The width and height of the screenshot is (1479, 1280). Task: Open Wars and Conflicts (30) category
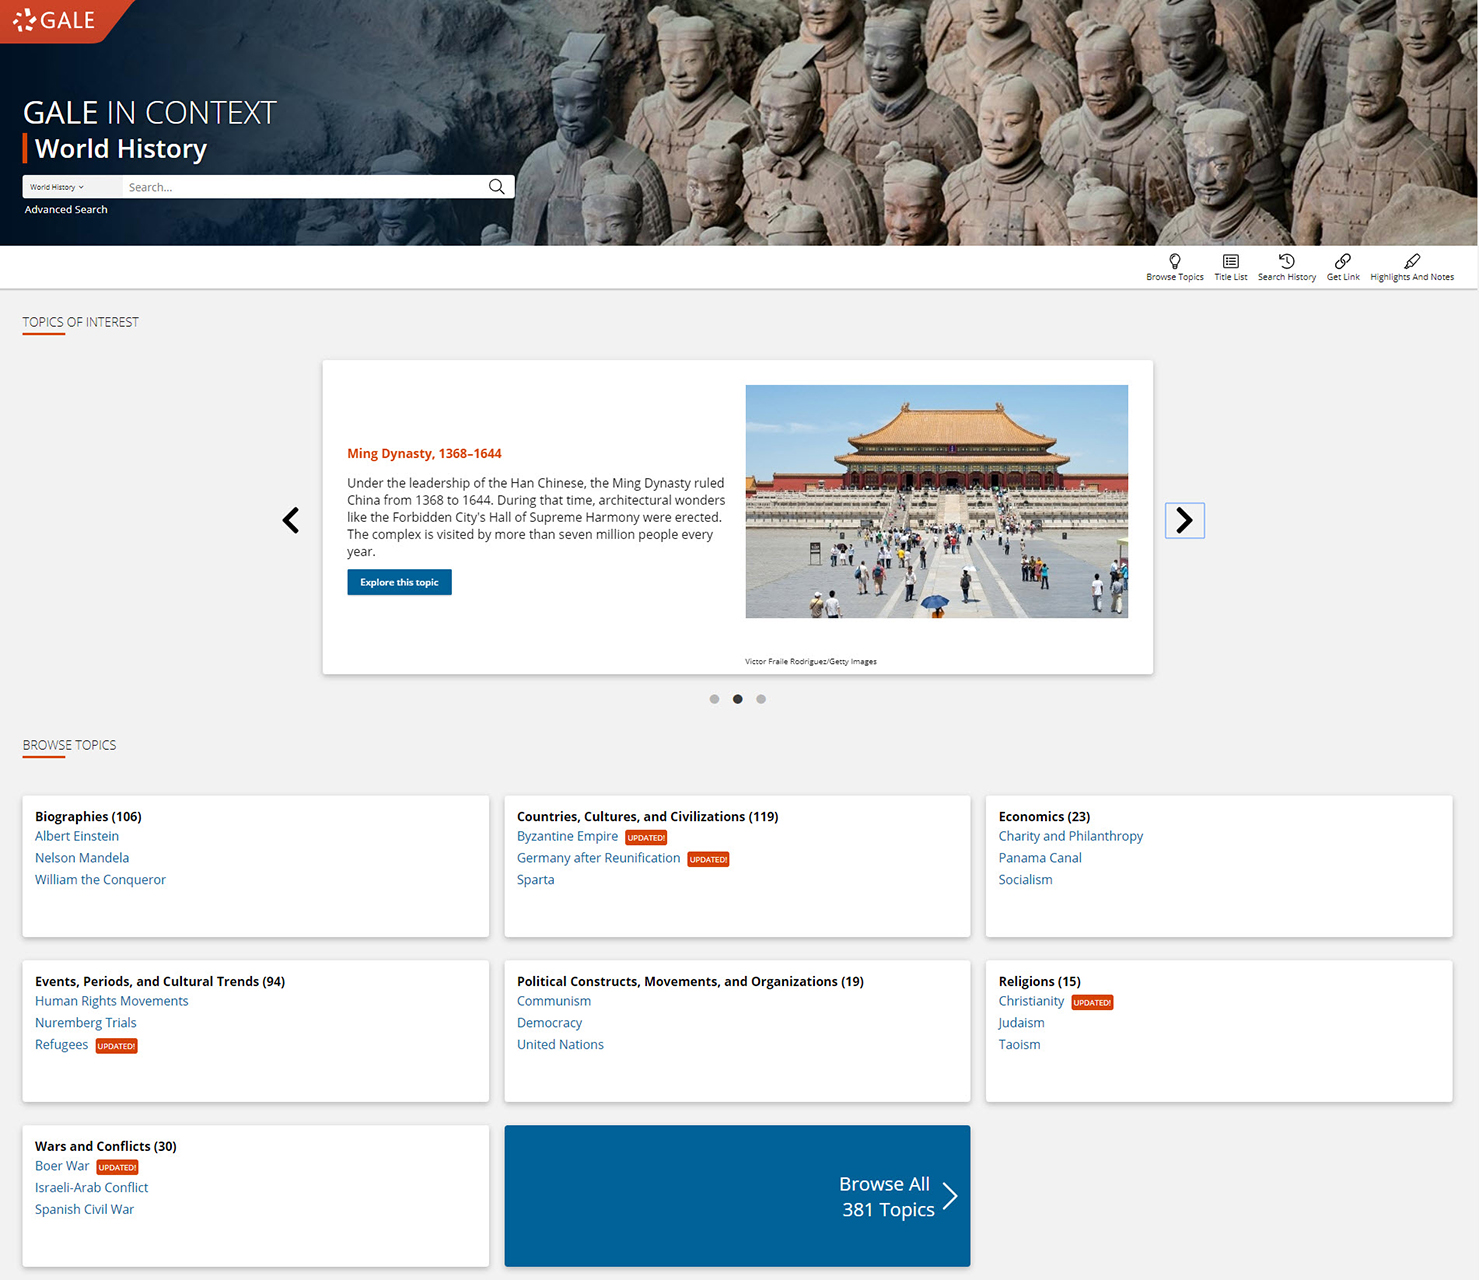pos(105,1146)
